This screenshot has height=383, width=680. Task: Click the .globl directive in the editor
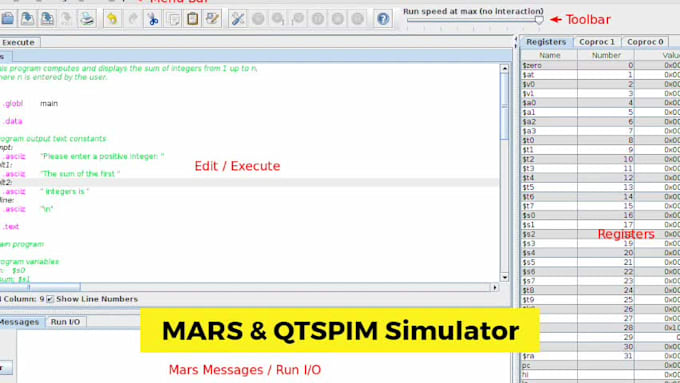point(13,104)
